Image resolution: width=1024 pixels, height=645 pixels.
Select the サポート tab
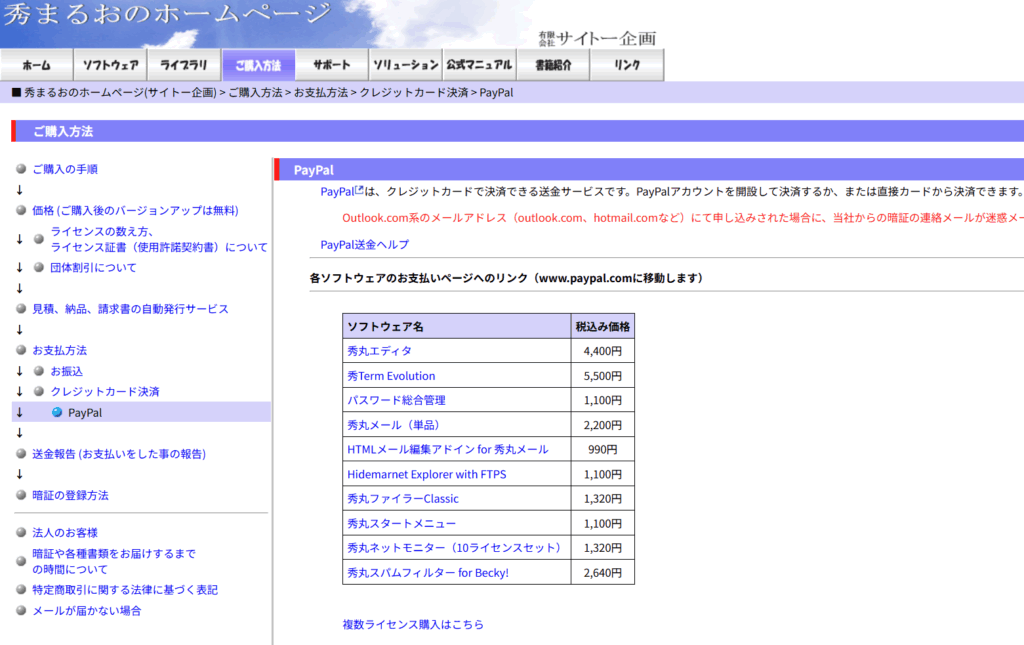pyautogui.click(x=331, y=65)
